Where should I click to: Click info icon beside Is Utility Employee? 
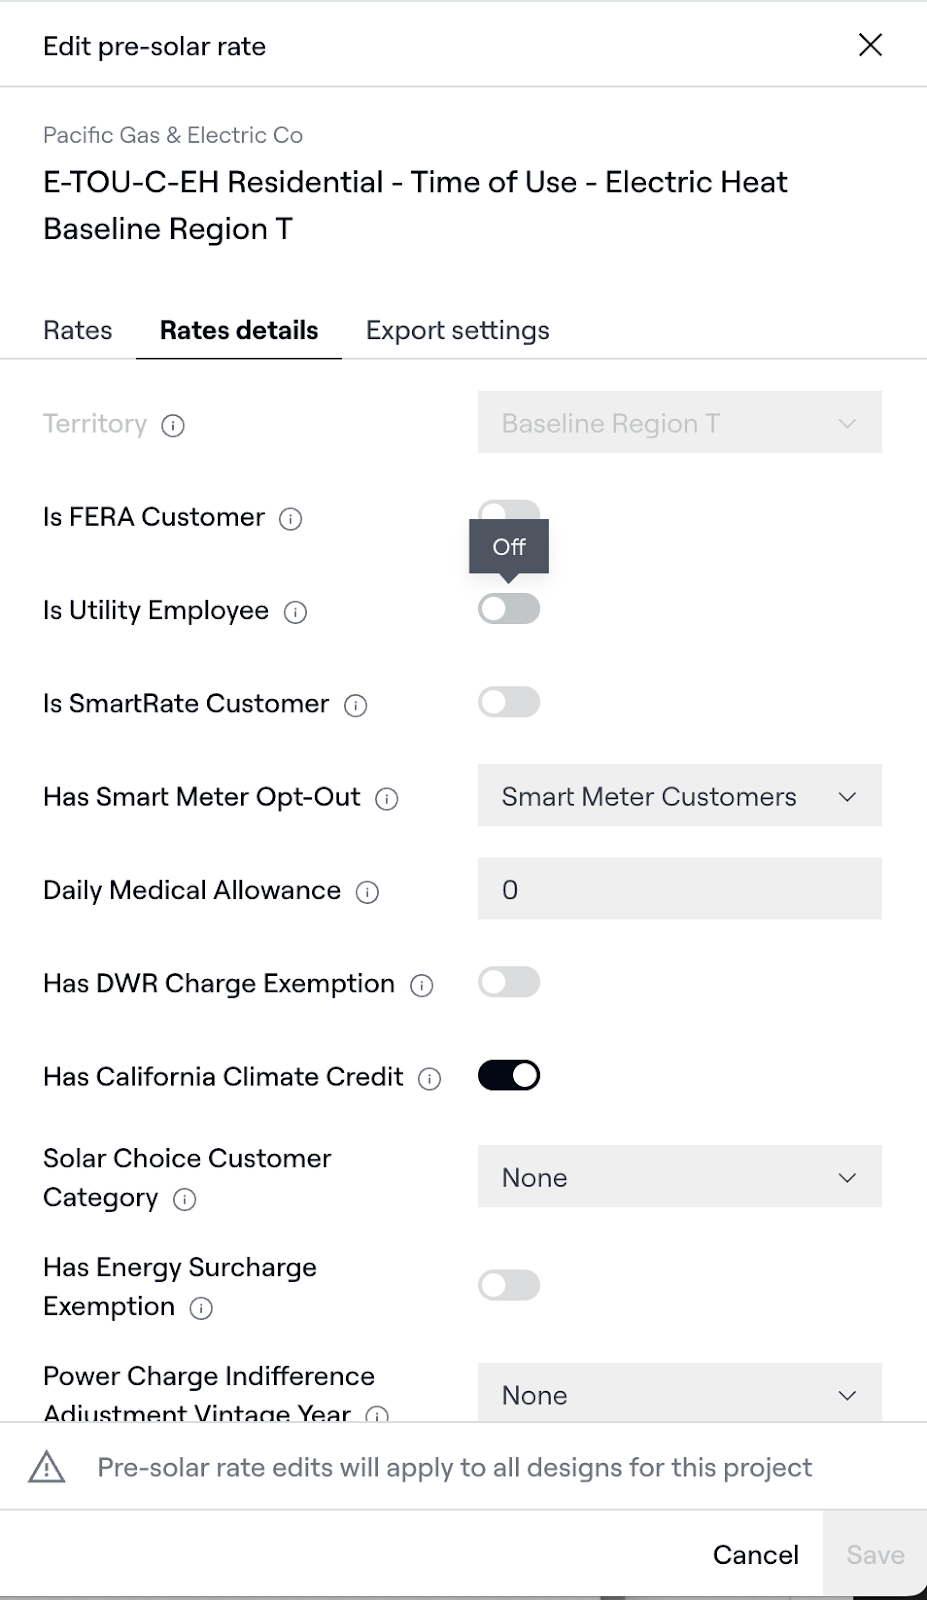tap(295, 612)
